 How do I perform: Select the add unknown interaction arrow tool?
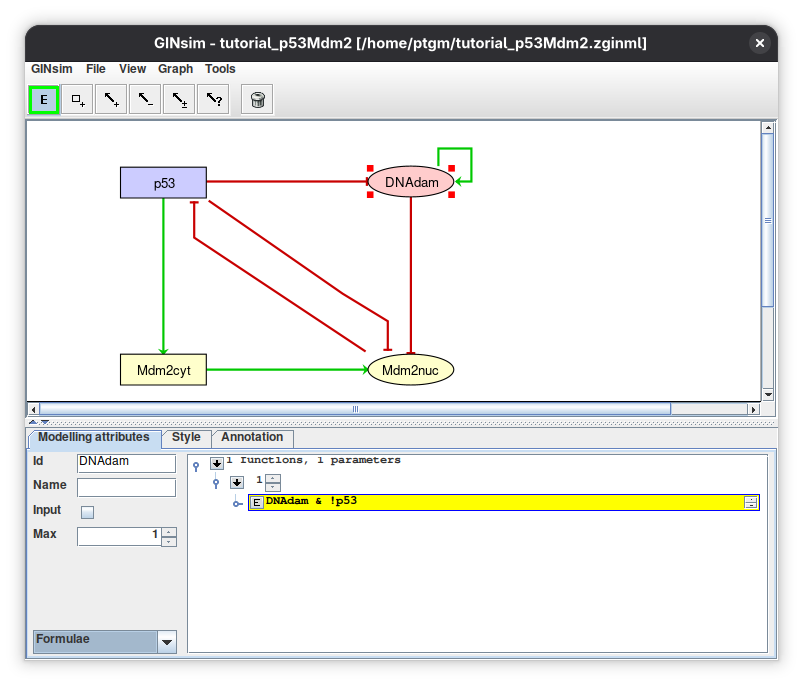click(x=213, y=100)
